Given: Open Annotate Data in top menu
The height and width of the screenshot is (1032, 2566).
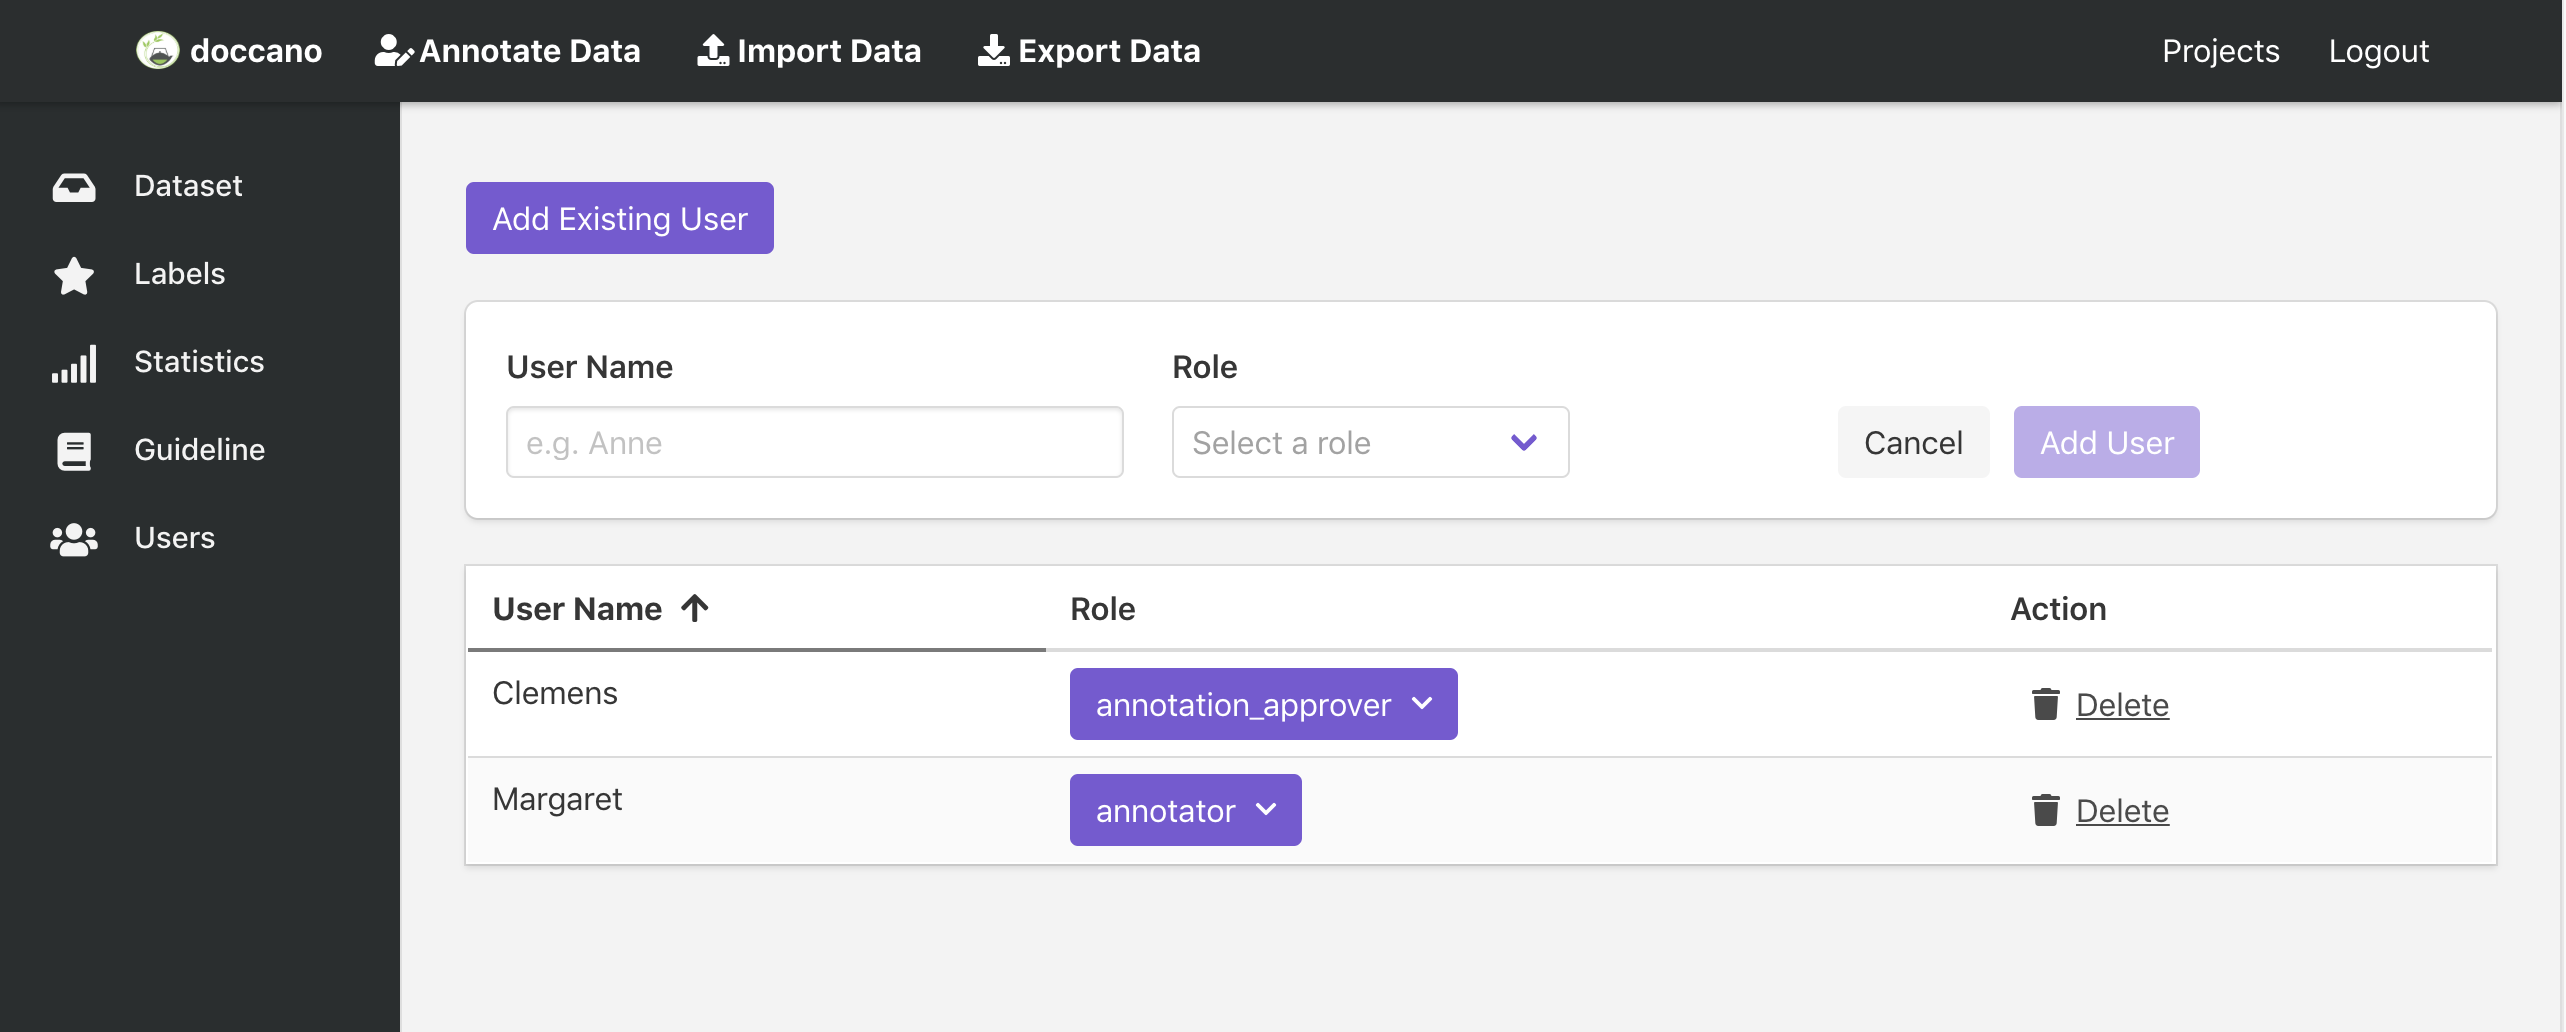Looking at the screenshot, I should tap(508, 50).
